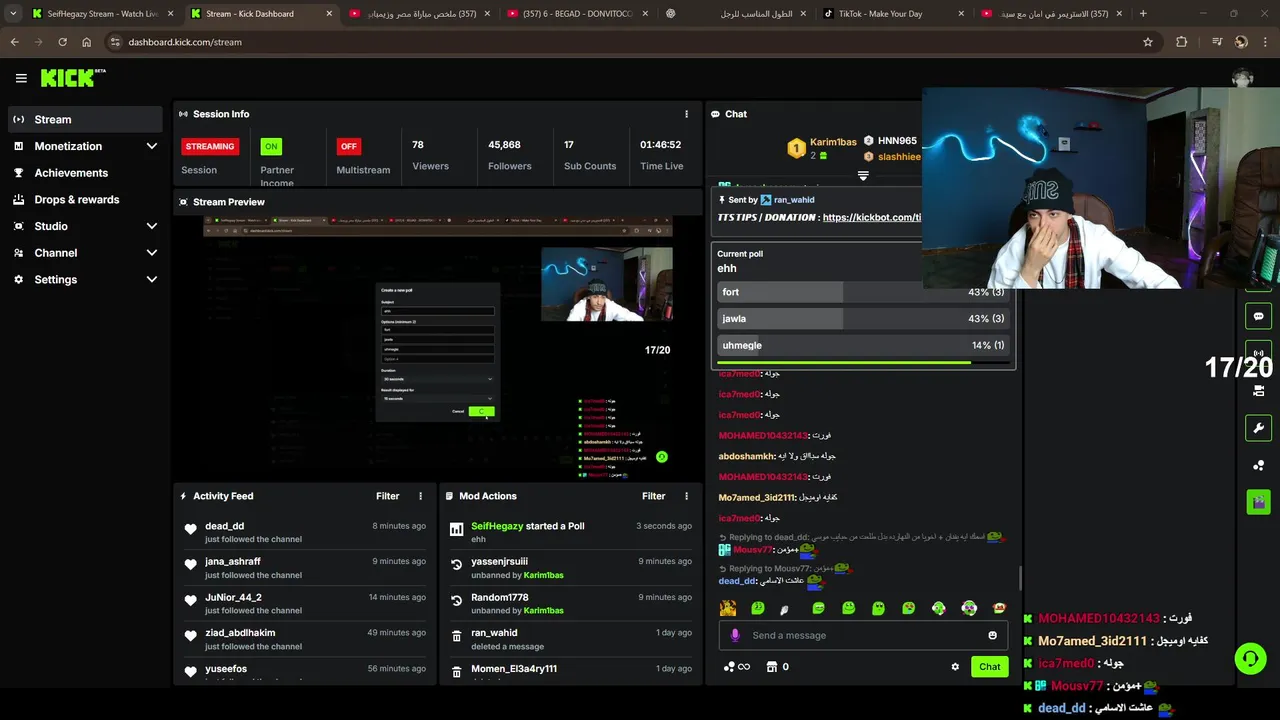Open the Session Info three-dot menu
This screenshot has width=1280, height=720.
[x=686, y=114]
